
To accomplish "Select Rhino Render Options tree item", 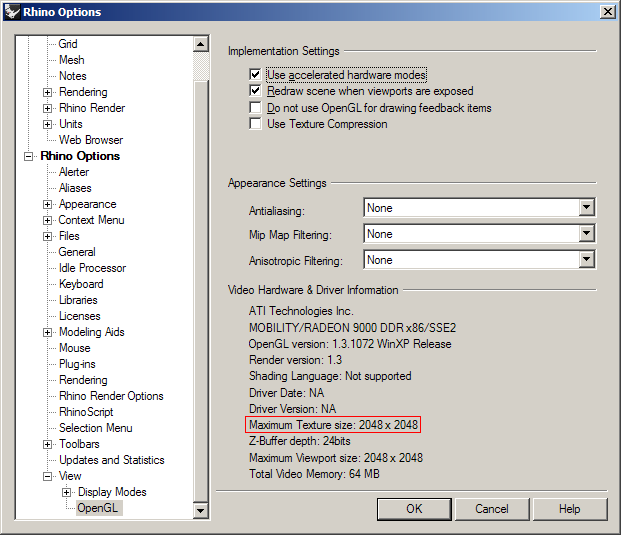I will [110, 396].
